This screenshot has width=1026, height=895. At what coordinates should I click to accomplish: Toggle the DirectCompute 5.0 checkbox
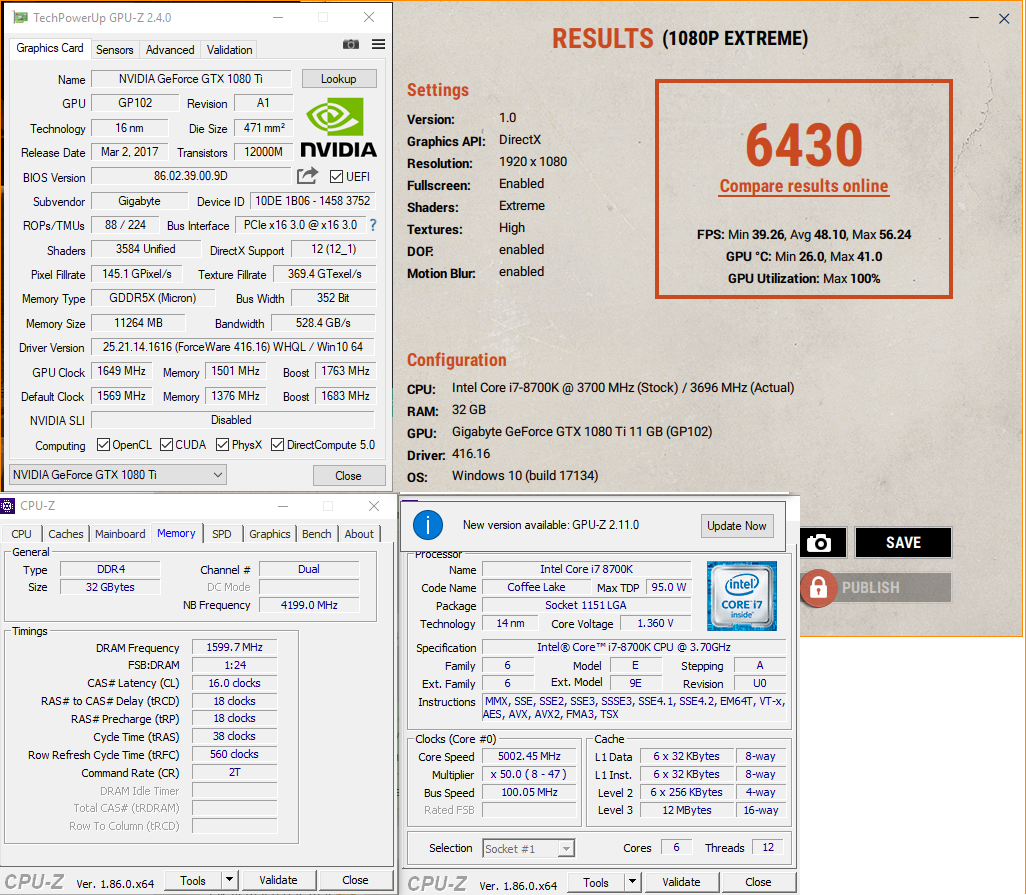[x=277, y=445]
